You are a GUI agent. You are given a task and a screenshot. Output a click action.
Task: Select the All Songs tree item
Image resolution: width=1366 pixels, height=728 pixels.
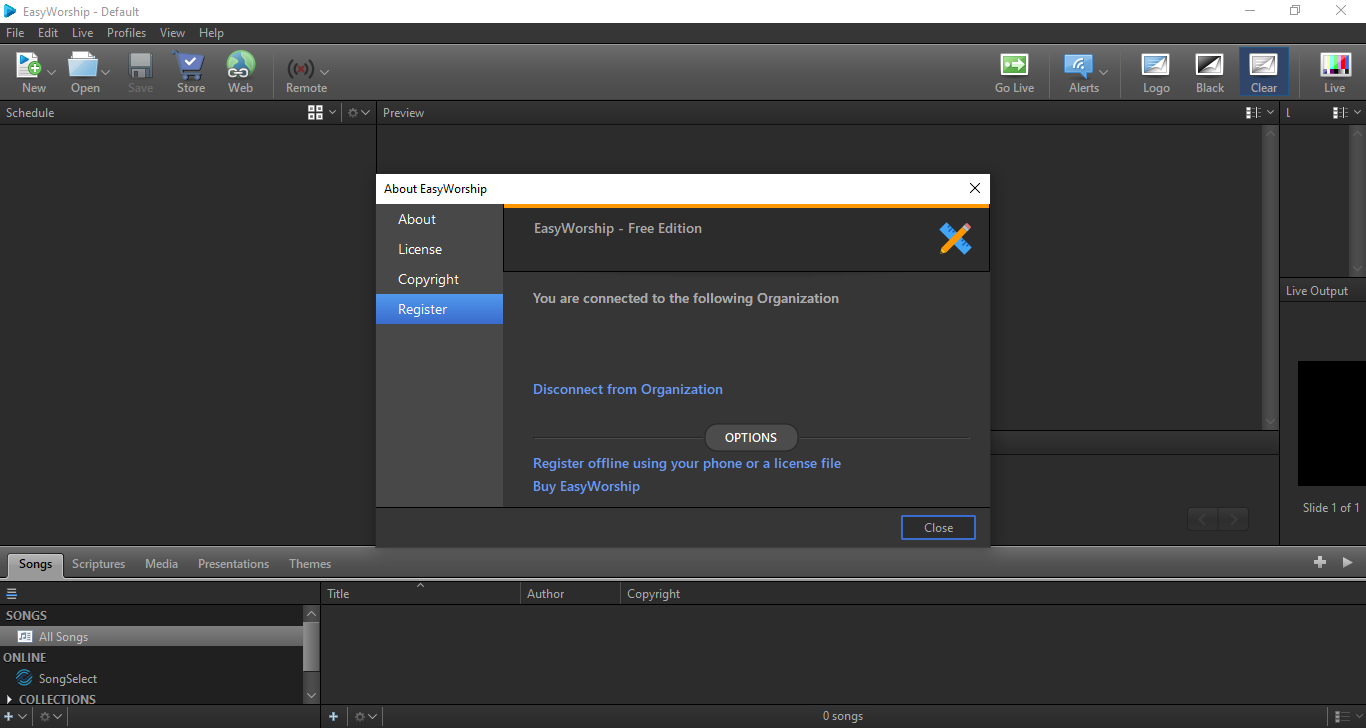pos(152,637)
